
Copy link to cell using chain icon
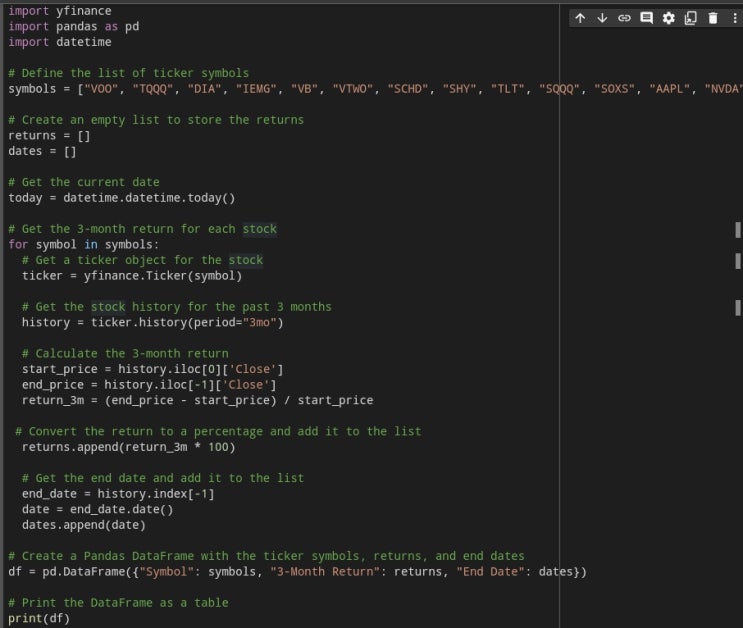click(x=624, y=18)
